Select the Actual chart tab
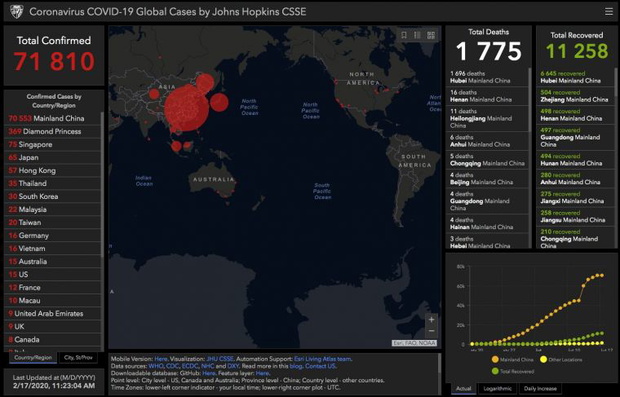This screenshot has width=620, height=397. (x=463, y=388)
